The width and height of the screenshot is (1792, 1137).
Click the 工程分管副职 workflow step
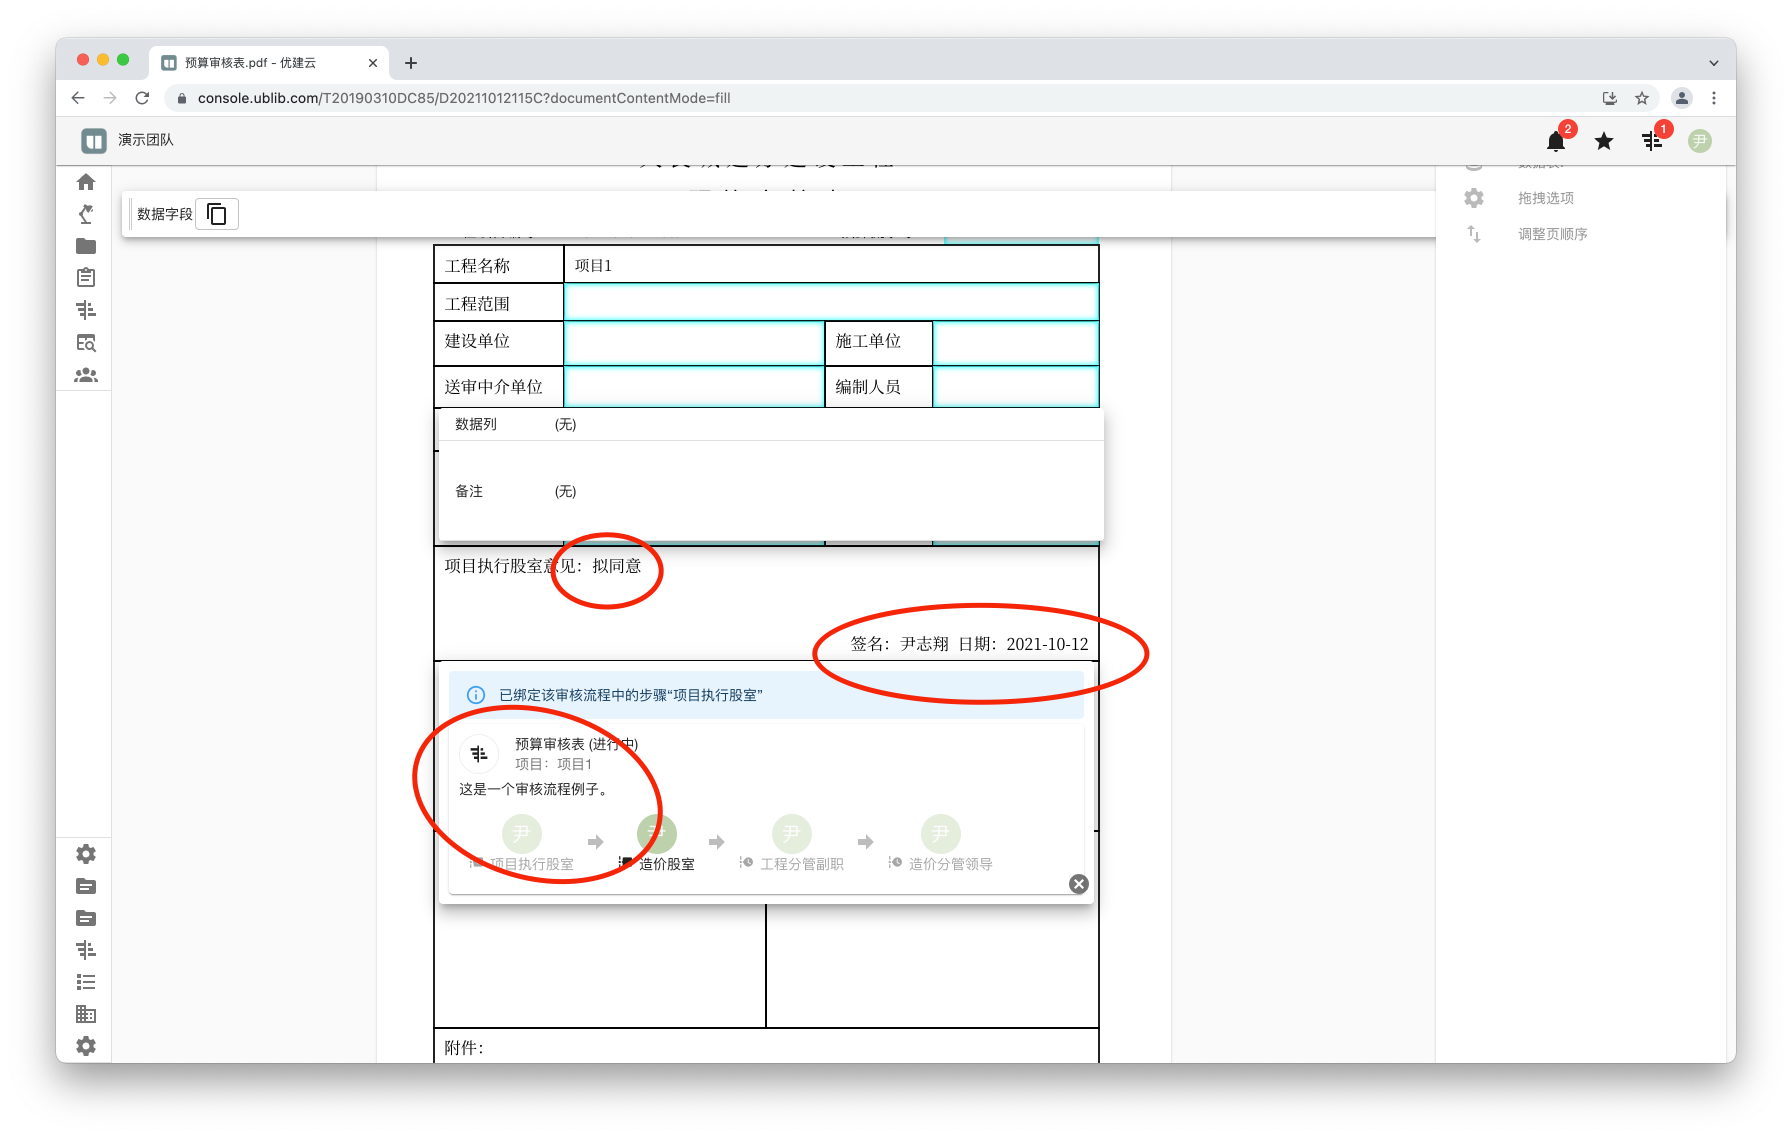coord(792,843)
